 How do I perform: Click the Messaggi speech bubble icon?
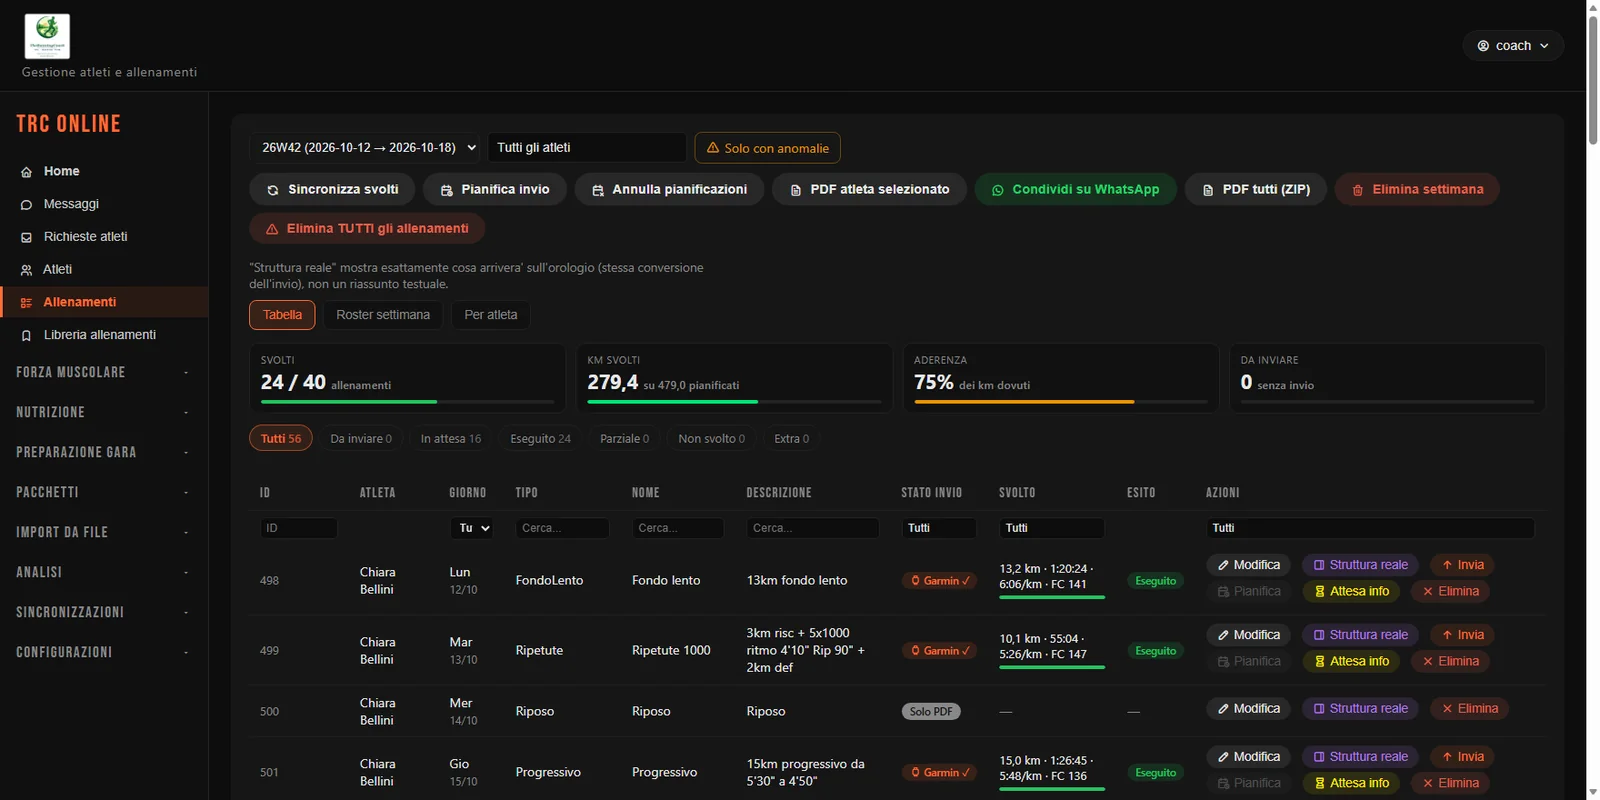coord(26,205)
